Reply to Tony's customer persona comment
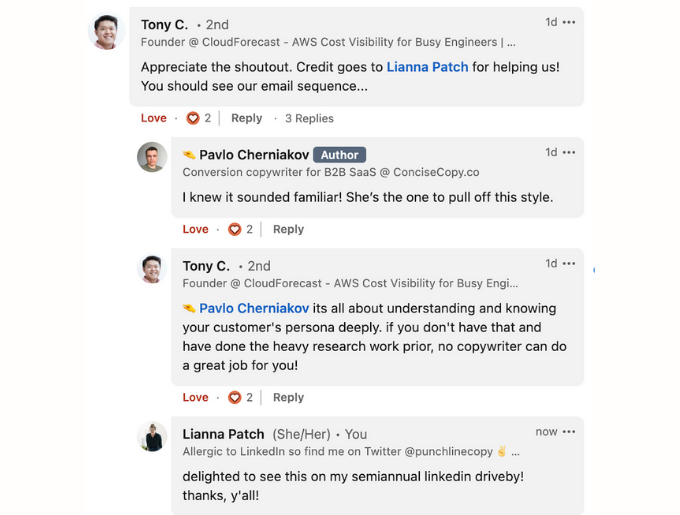 [x=288, y=397]
